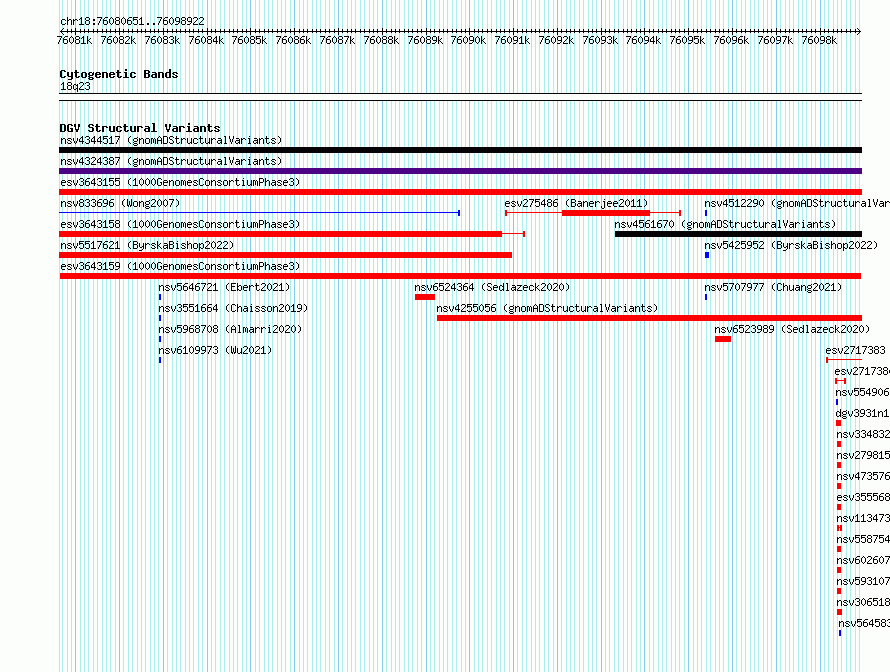Screen dimensions: 890x672
Task: Open nsv5425952 (ByrskaBishop2022) label
Action: [x=791, y=245]
